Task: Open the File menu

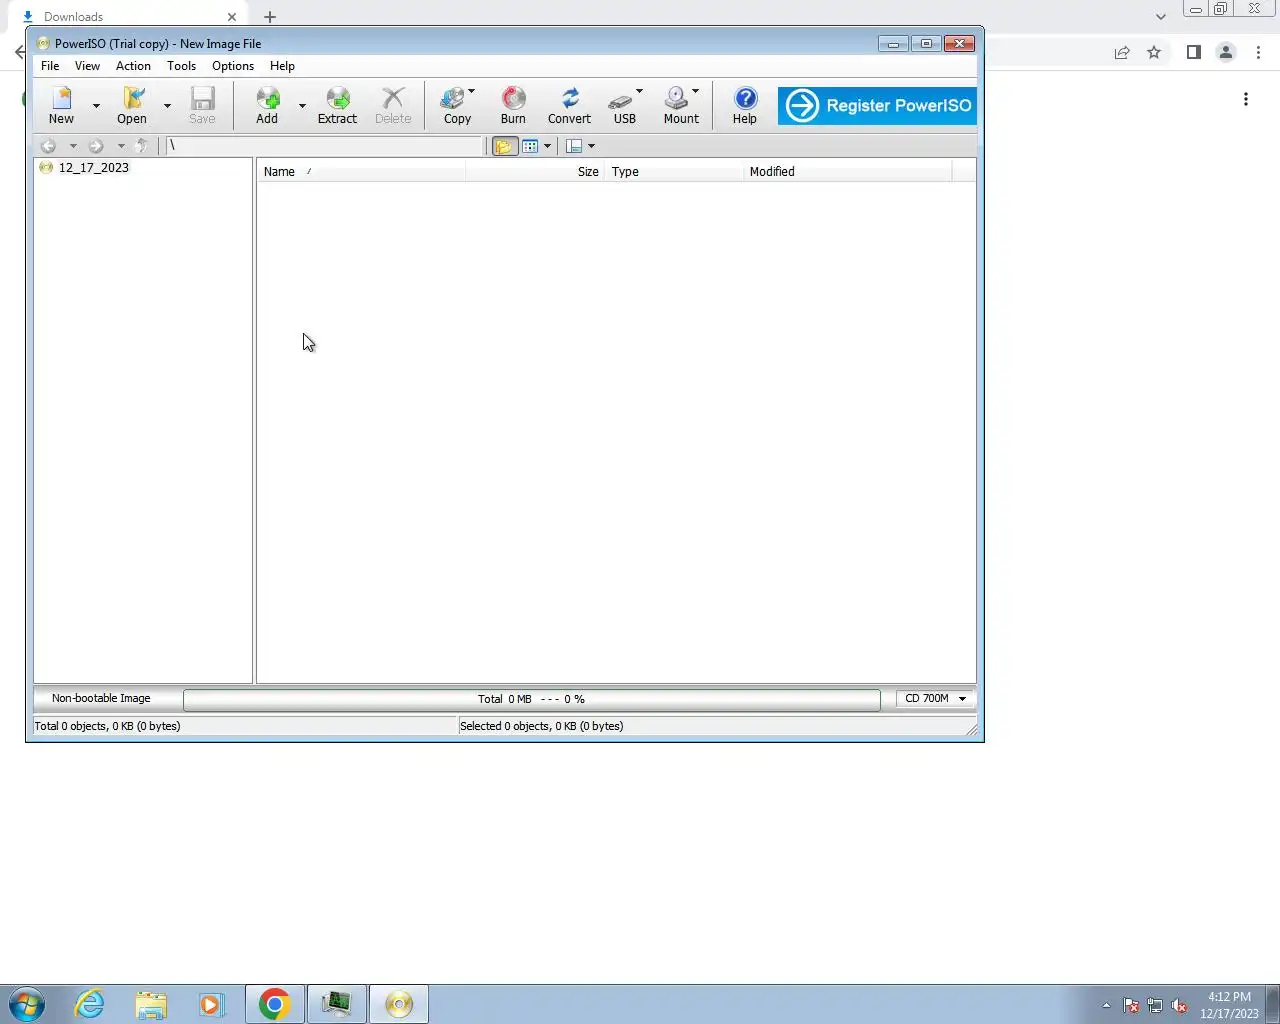Action: tap(50, 66)
